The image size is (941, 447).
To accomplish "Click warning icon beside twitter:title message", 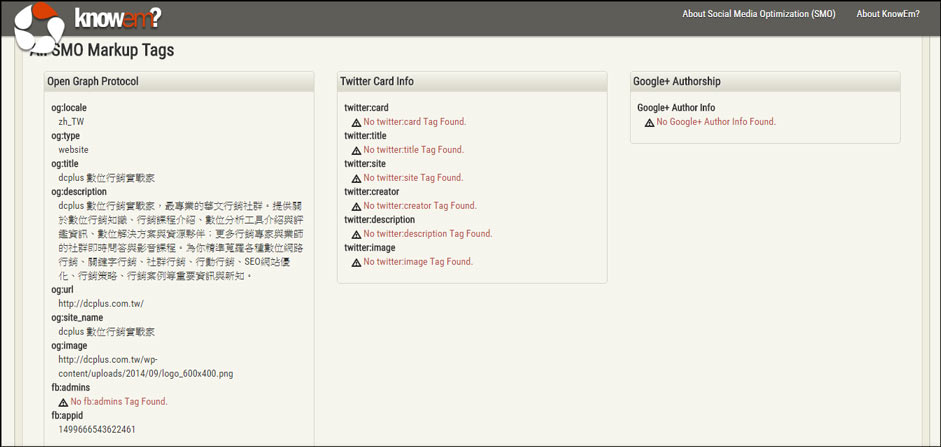I will [356, 150].
